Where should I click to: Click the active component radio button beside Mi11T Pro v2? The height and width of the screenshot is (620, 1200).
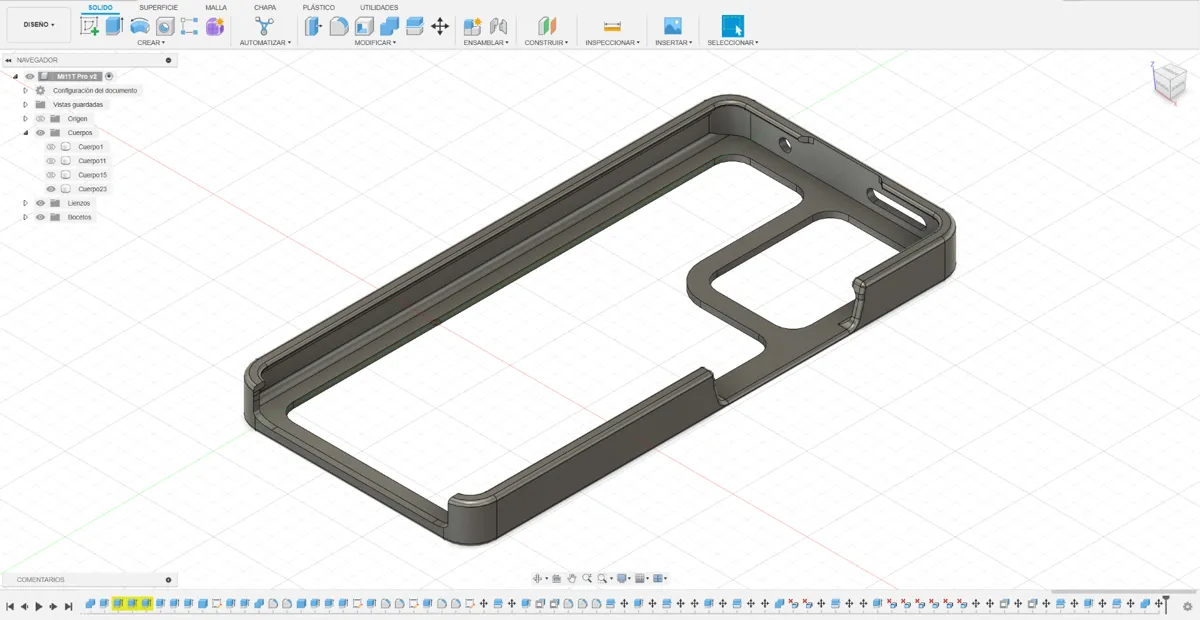tap(109, 76)
